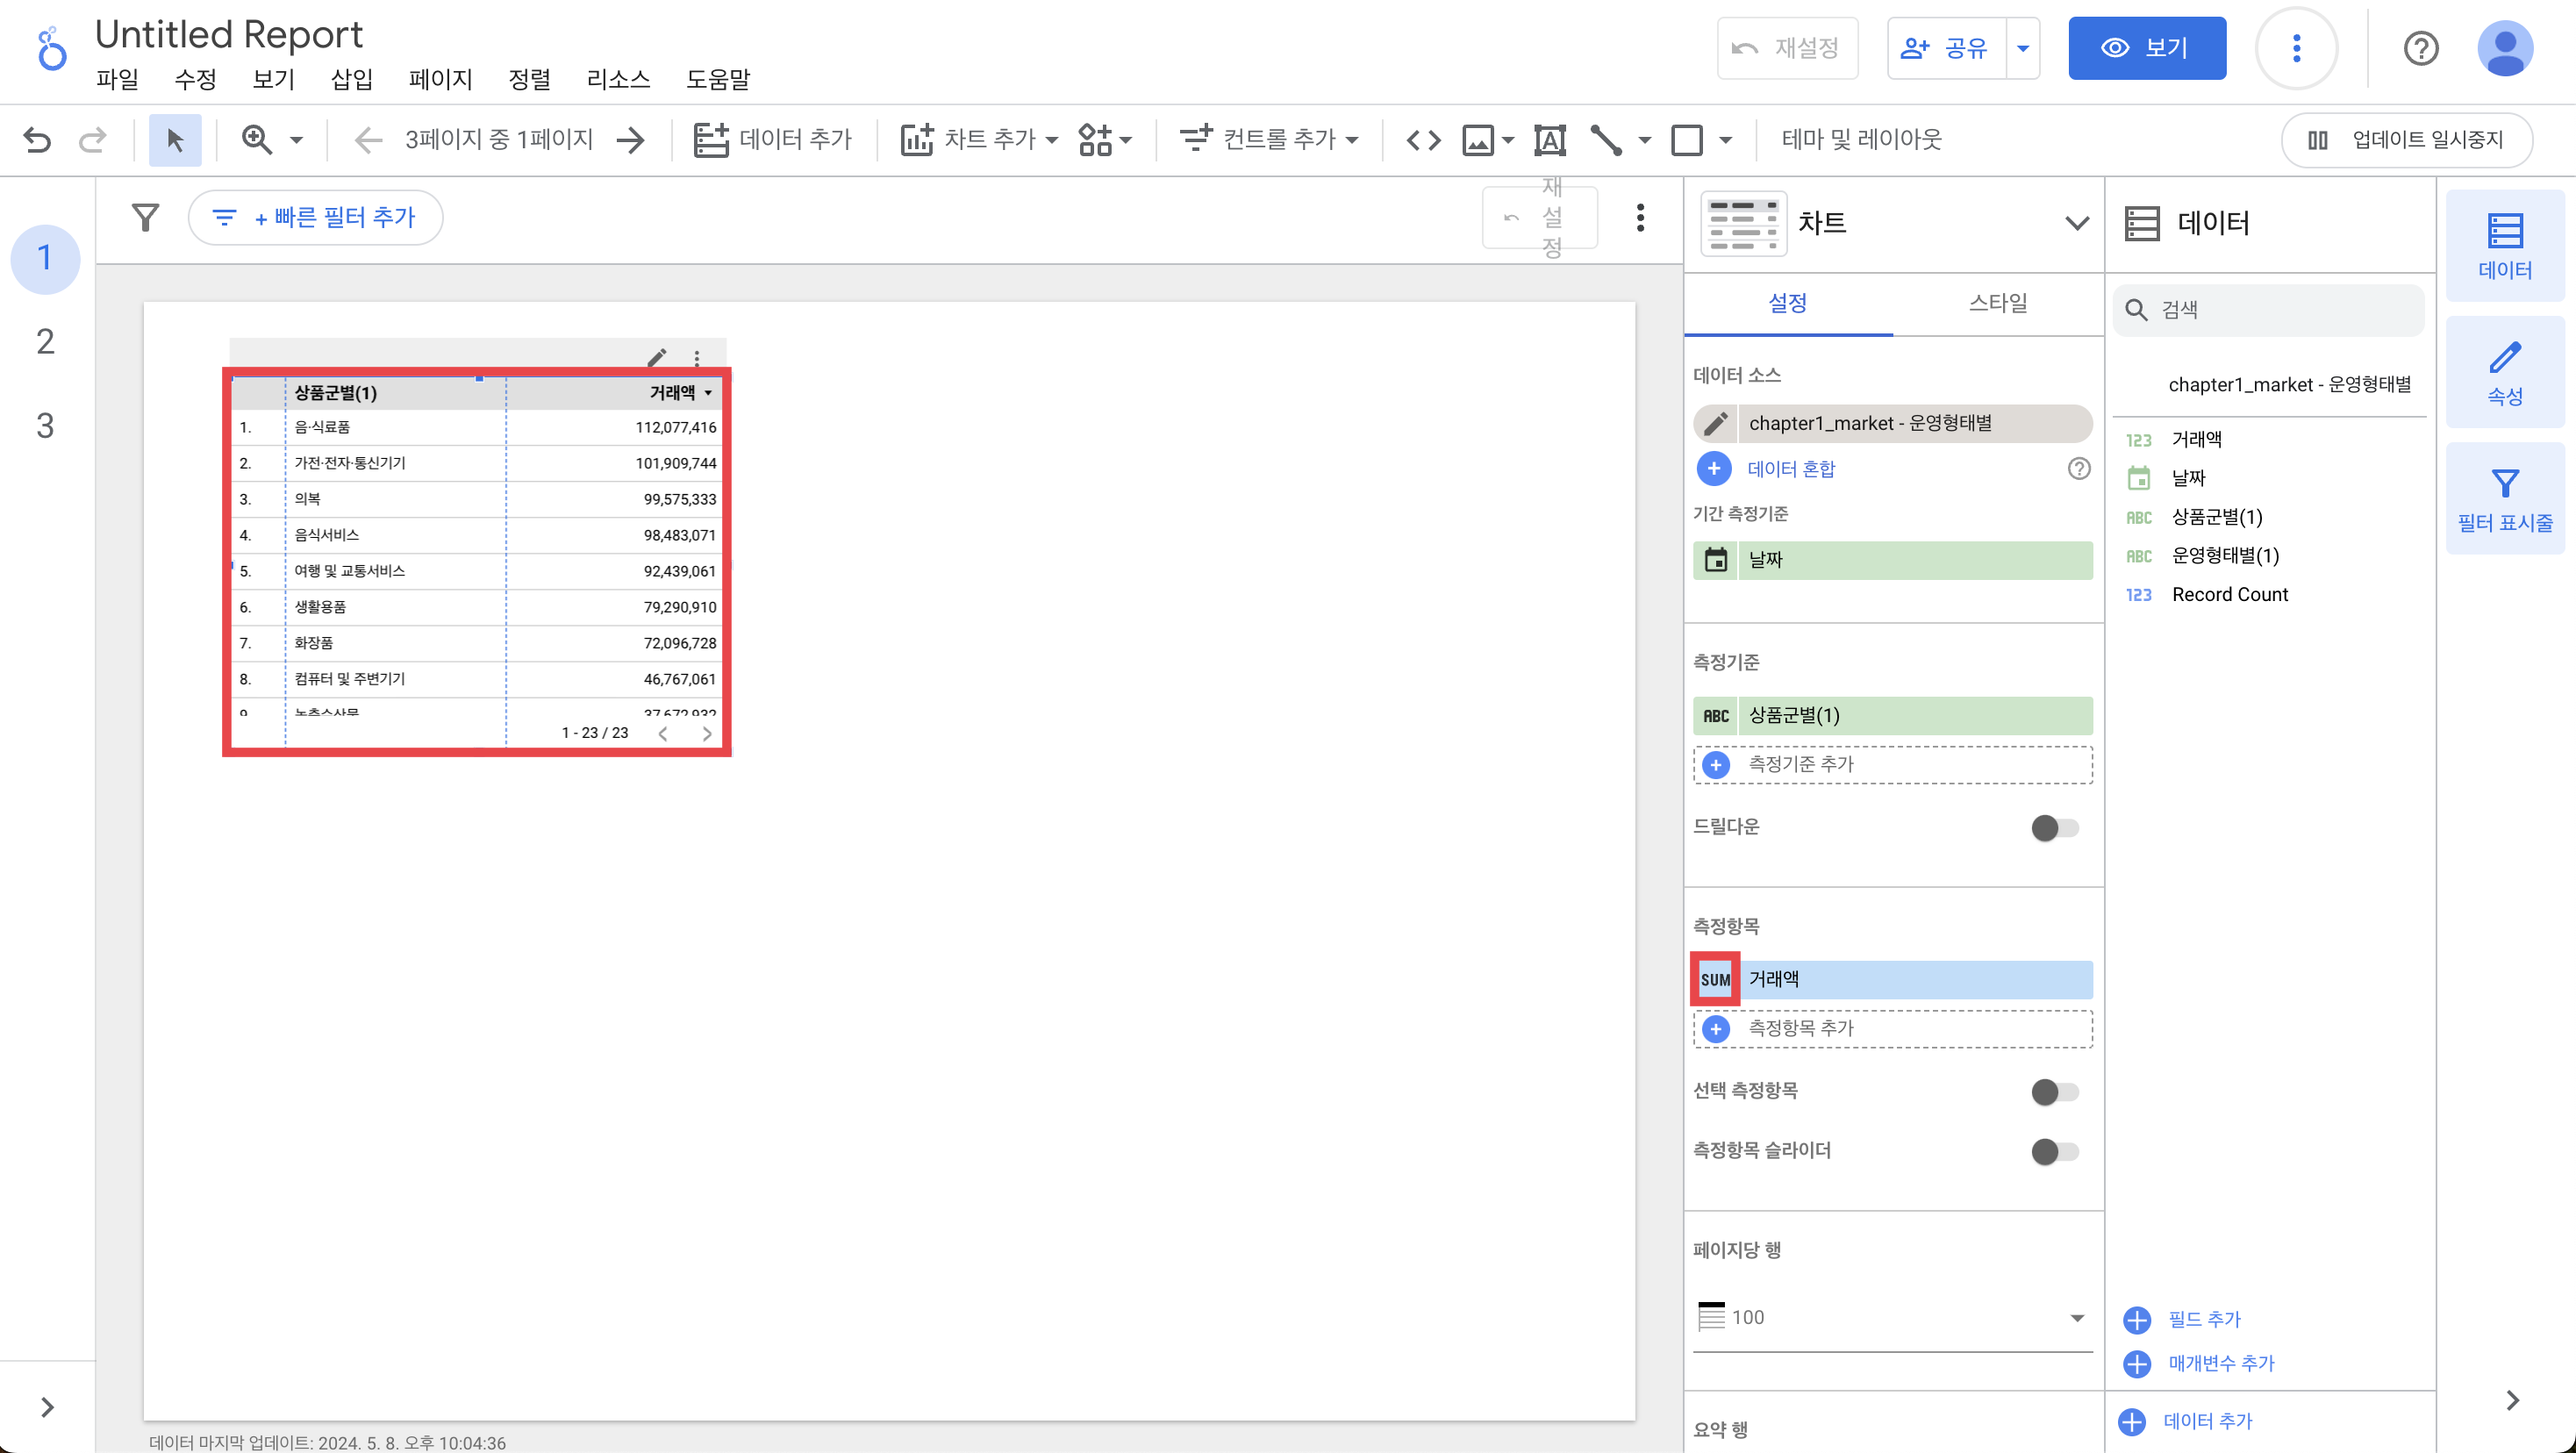
Task: Edit data source chapter1_market pencil icon
Action: pyautogui.click(x=1716, y=424)
